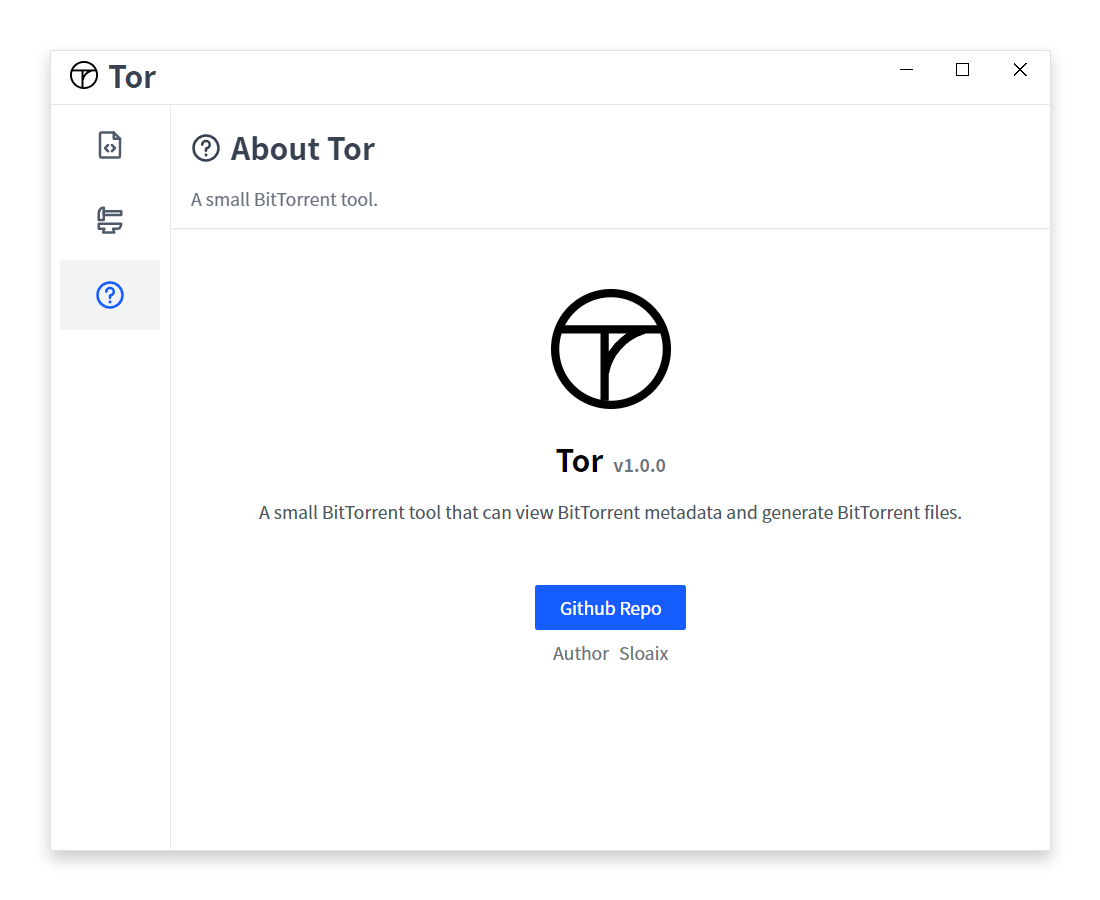Screen dimensions: 1100x900
Task: Close the Tor window
Action: click(1020, 69)
